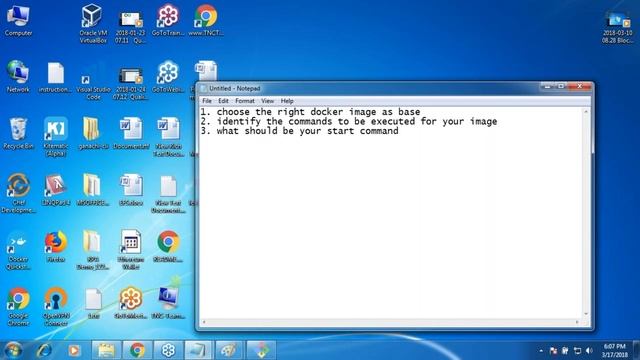Select the Recycle Bin icon
The width and height of the screenshot is (640, 360).
(18, 134)
